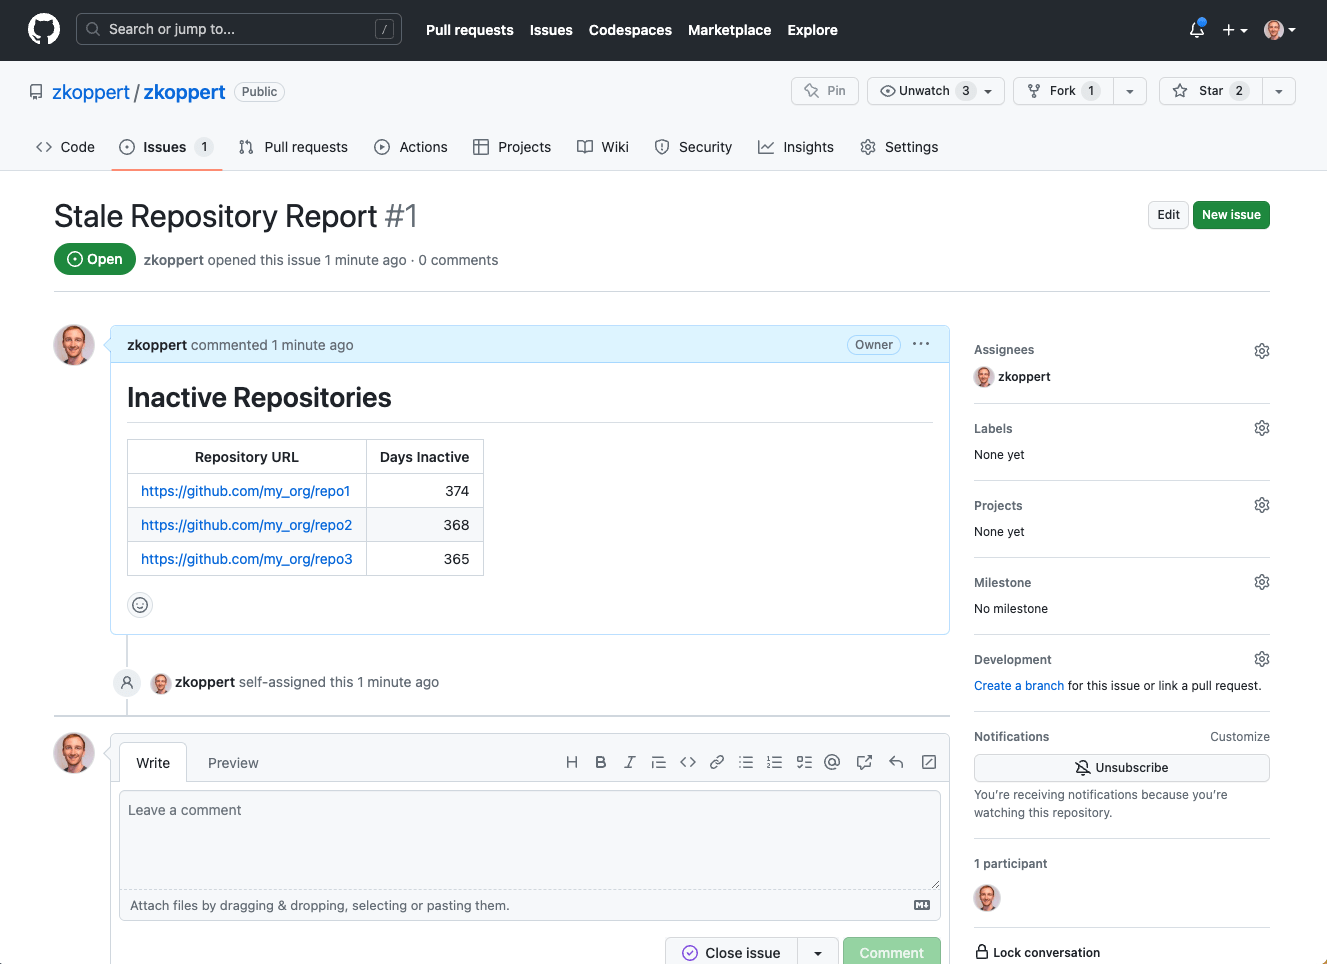Open the repo2 repository URL link

(246, 525)
